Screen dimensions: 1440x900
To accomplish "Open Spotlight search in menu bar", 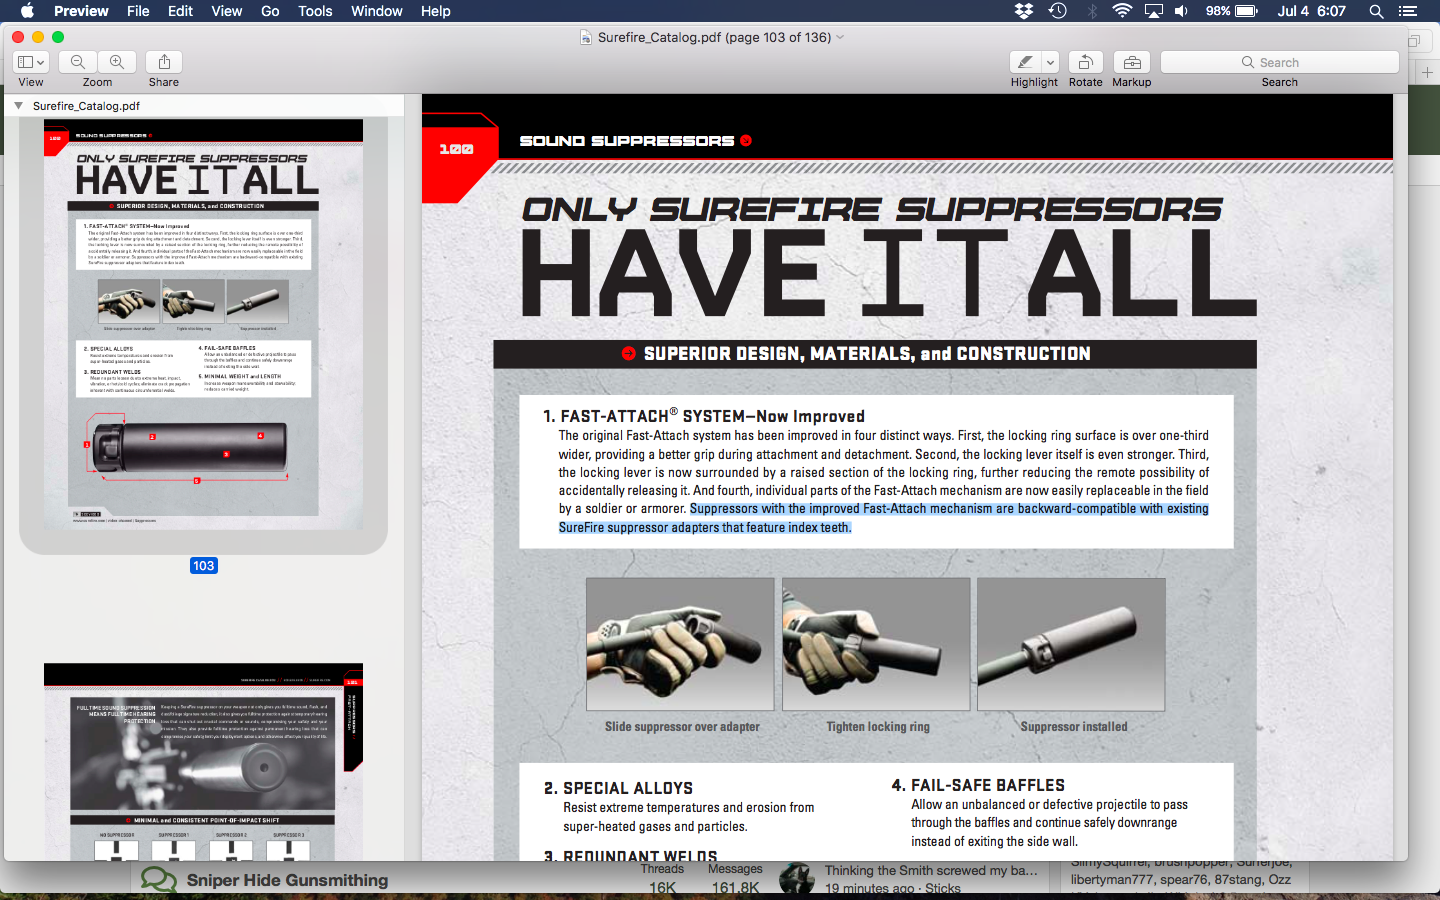I will tap(1376, 11).
